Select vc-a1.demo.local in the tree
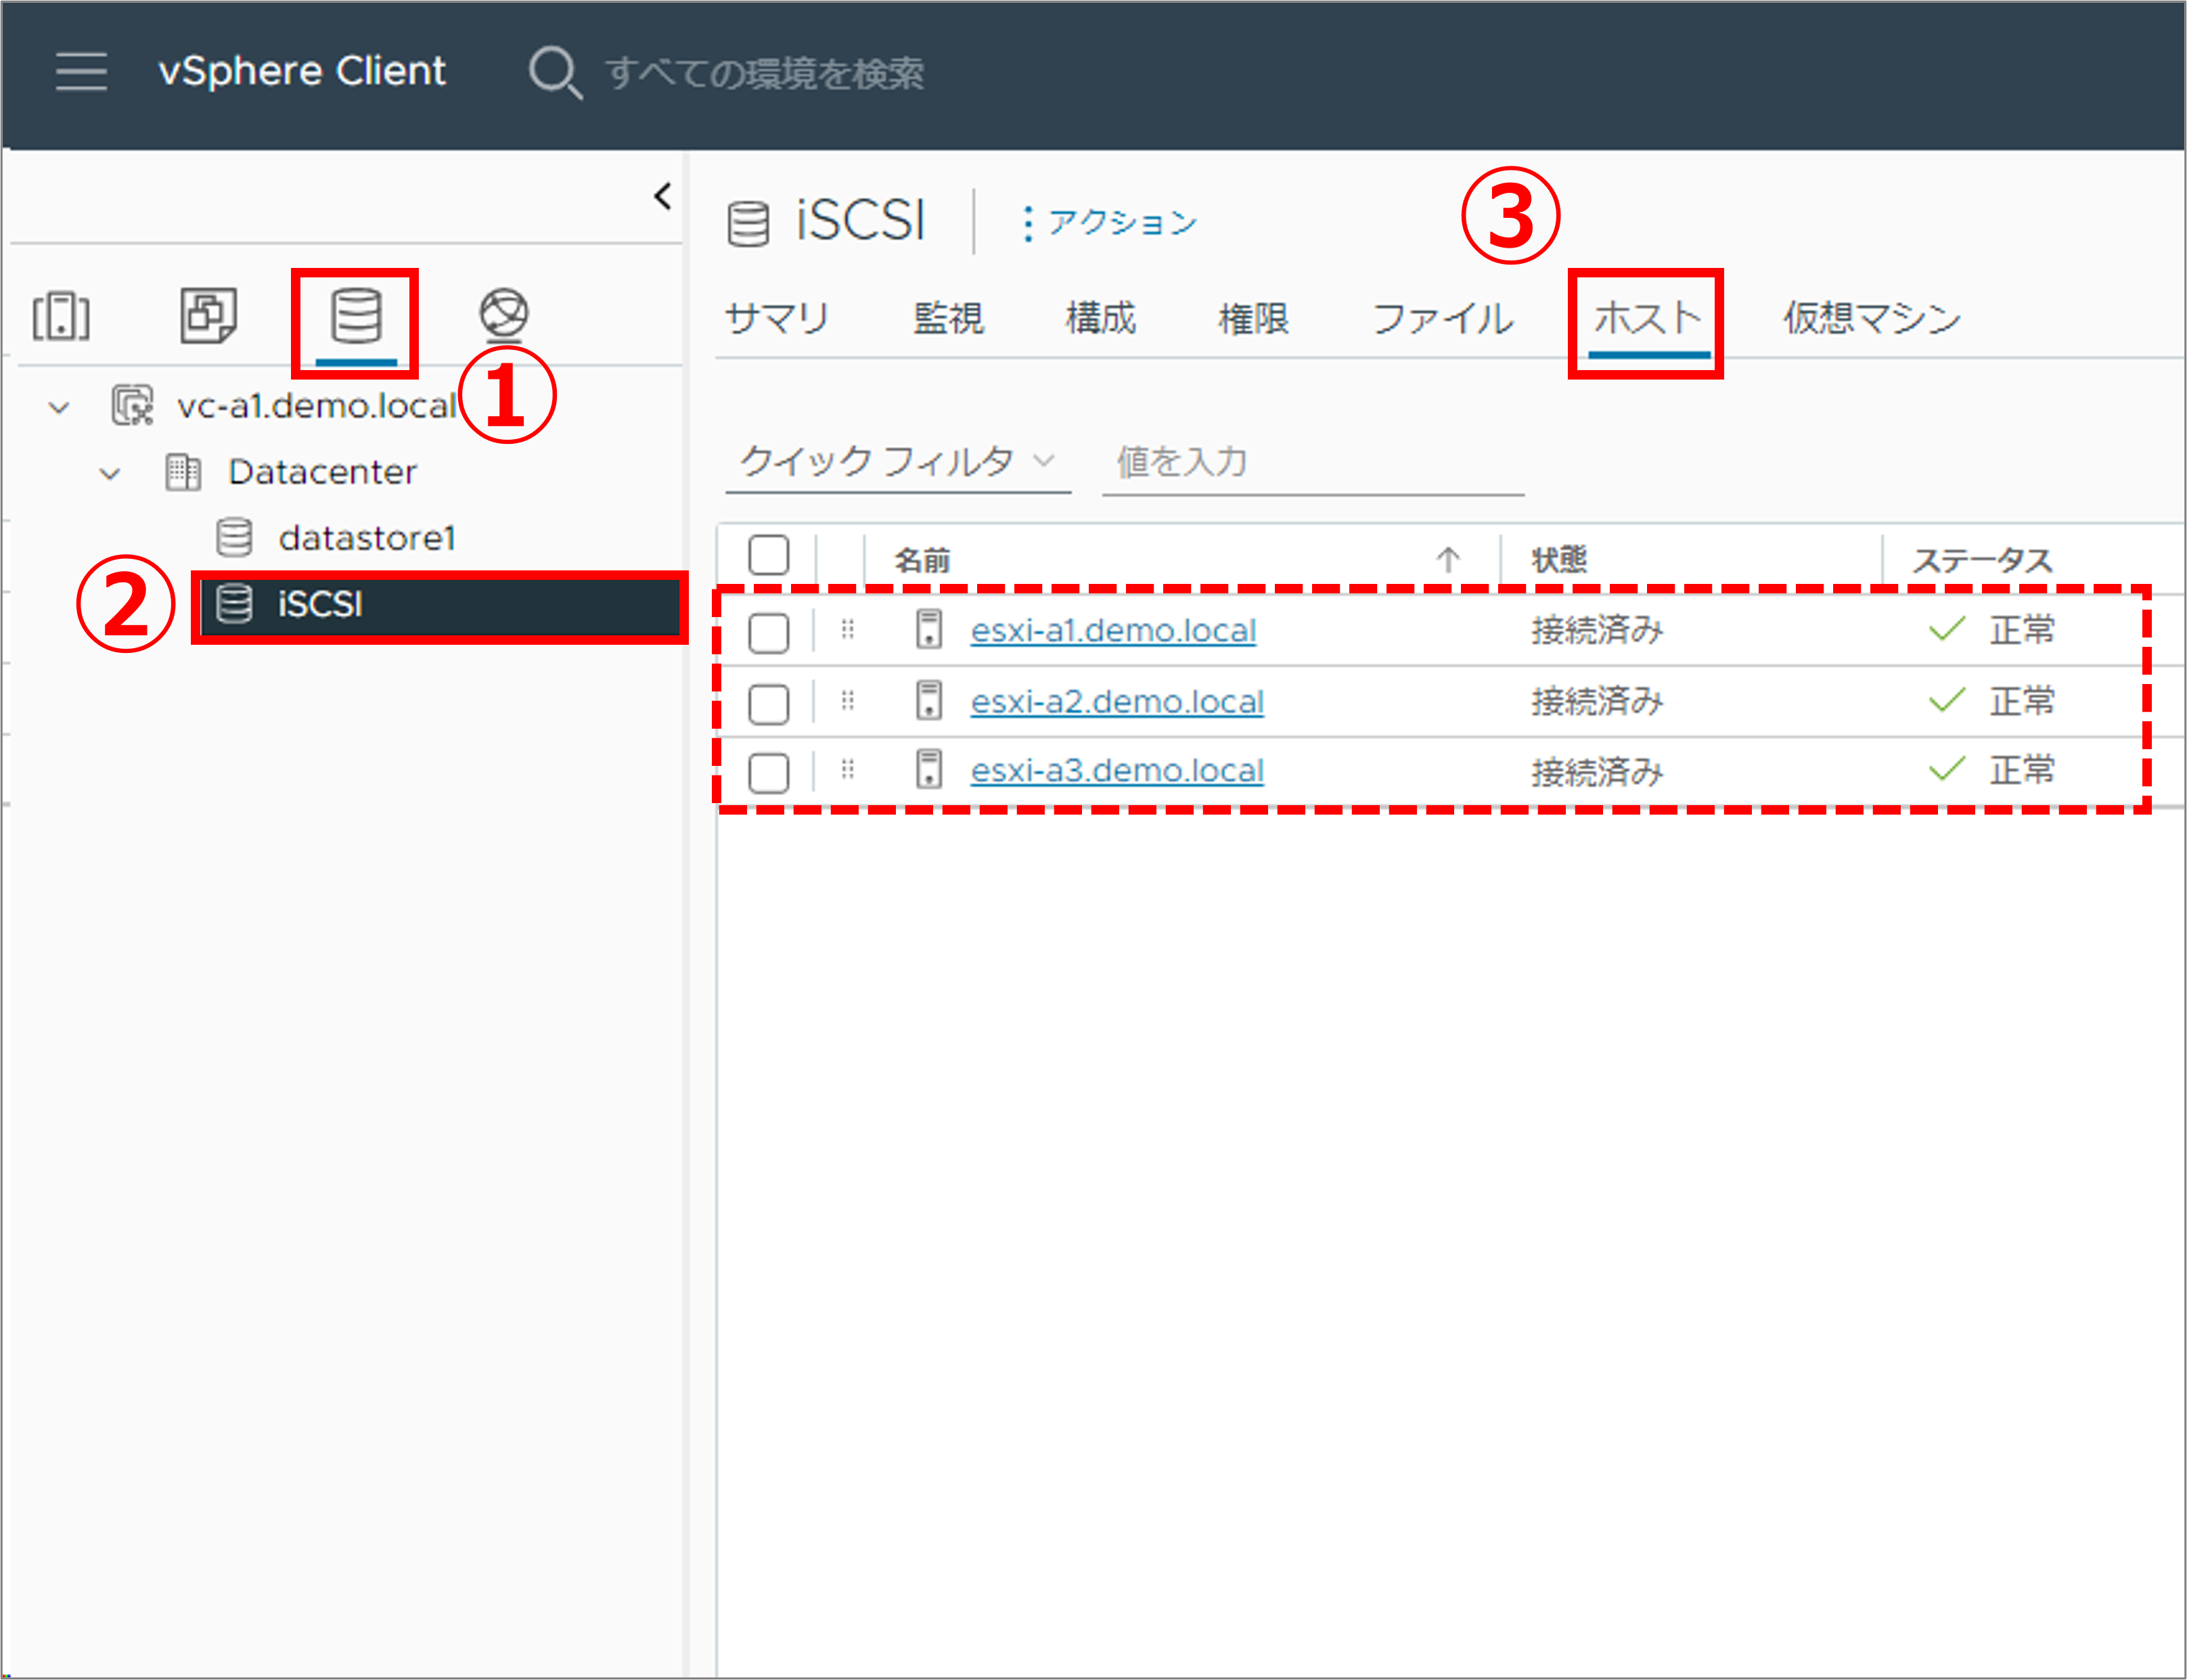The image size is (2187, 1680). tap(317, 406)
